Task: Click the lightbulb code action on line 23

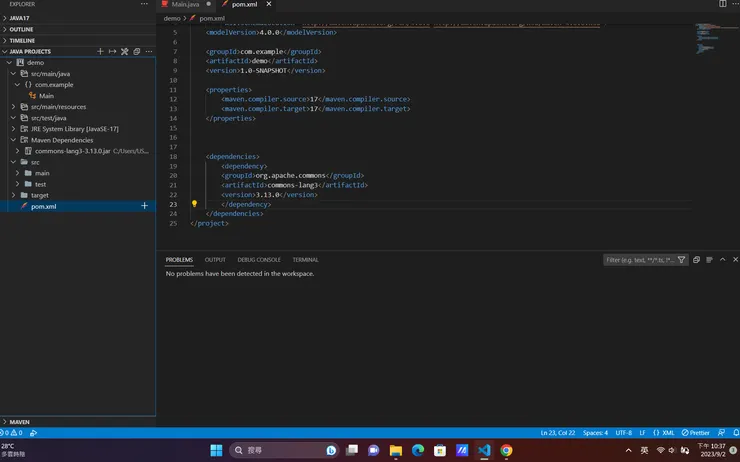Action: pos(194,204)
